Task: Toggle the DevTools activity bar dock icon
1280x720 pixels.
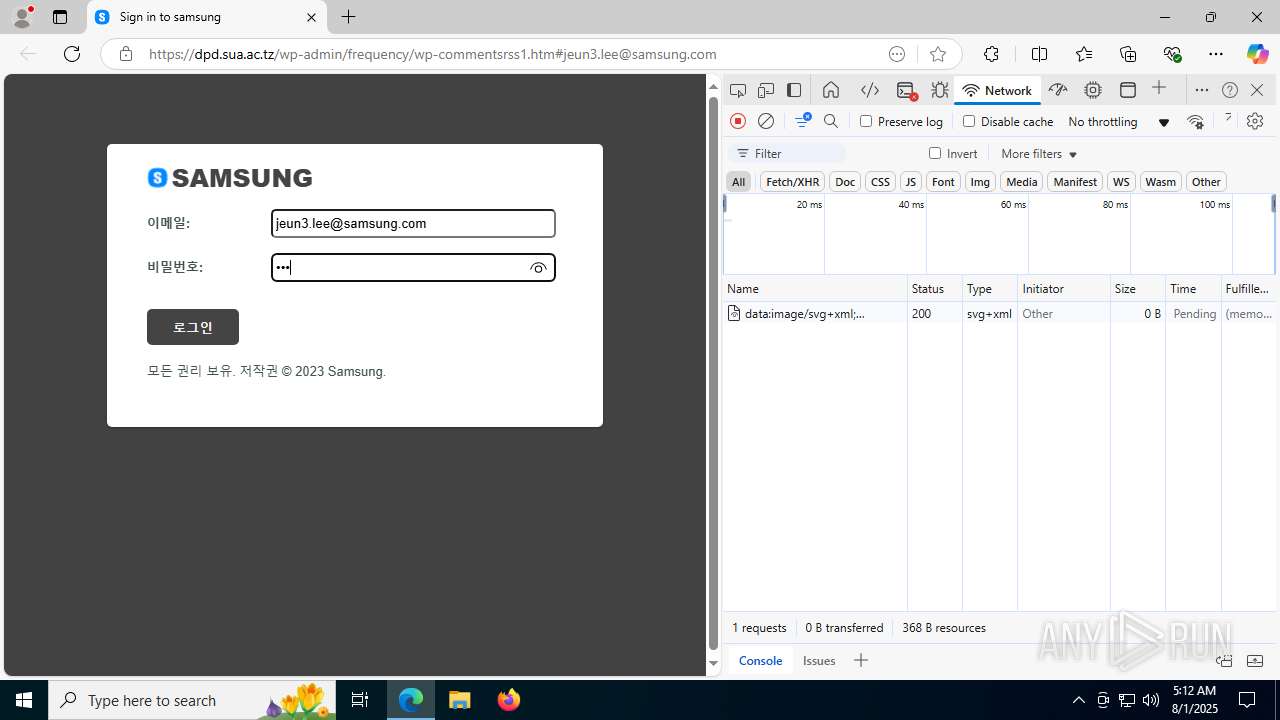Action: [x=794, y=90]
